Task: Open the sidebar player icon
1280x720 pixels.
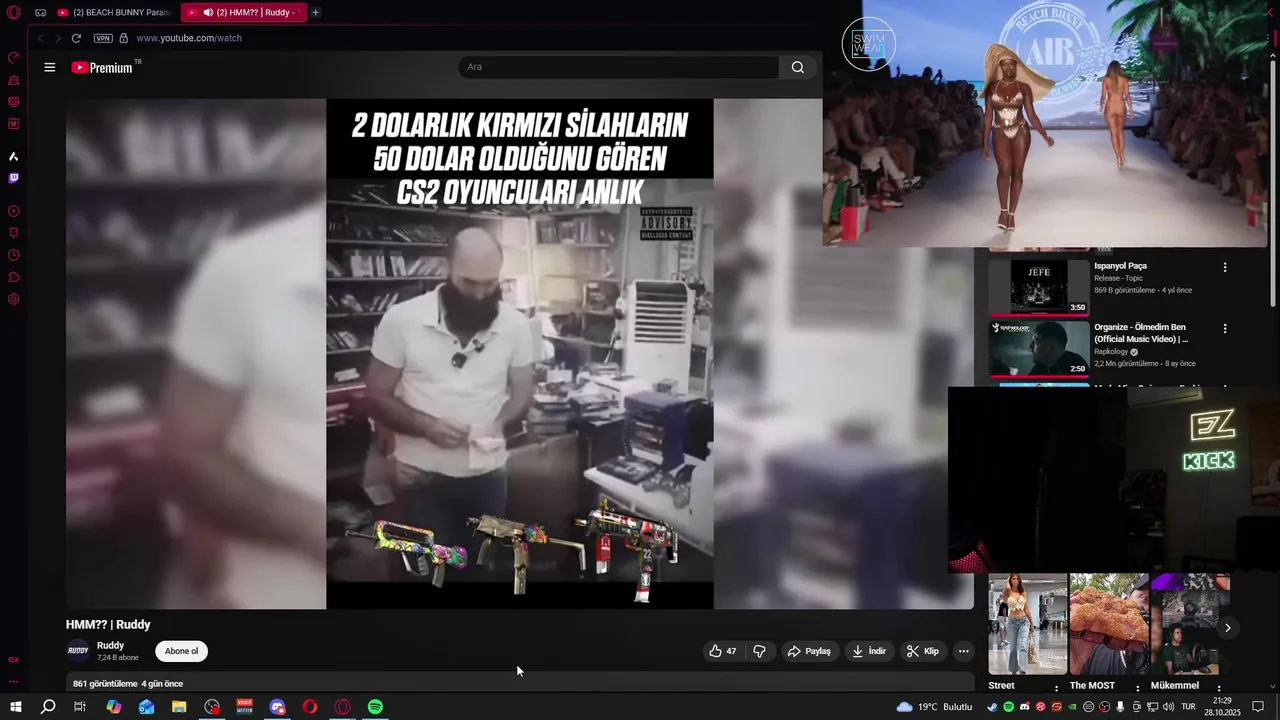Action: click(14, 211)
